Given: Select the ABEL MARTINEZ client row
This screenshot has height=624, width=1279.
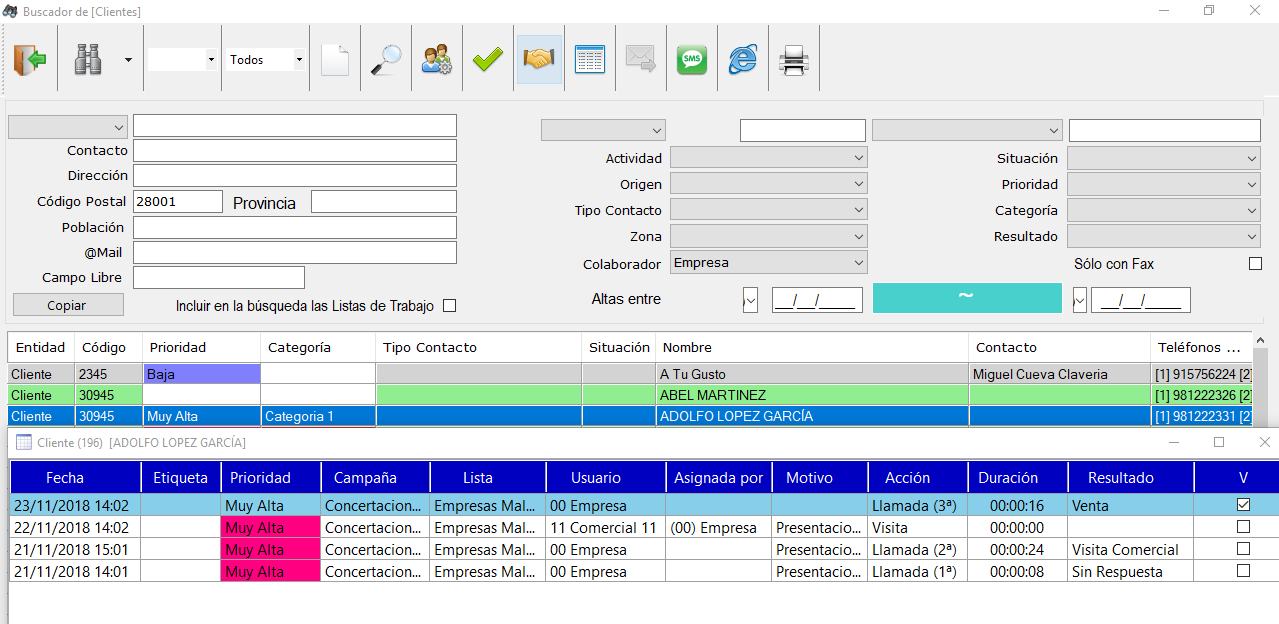Looking at the screenshot, I should [630, 395].
